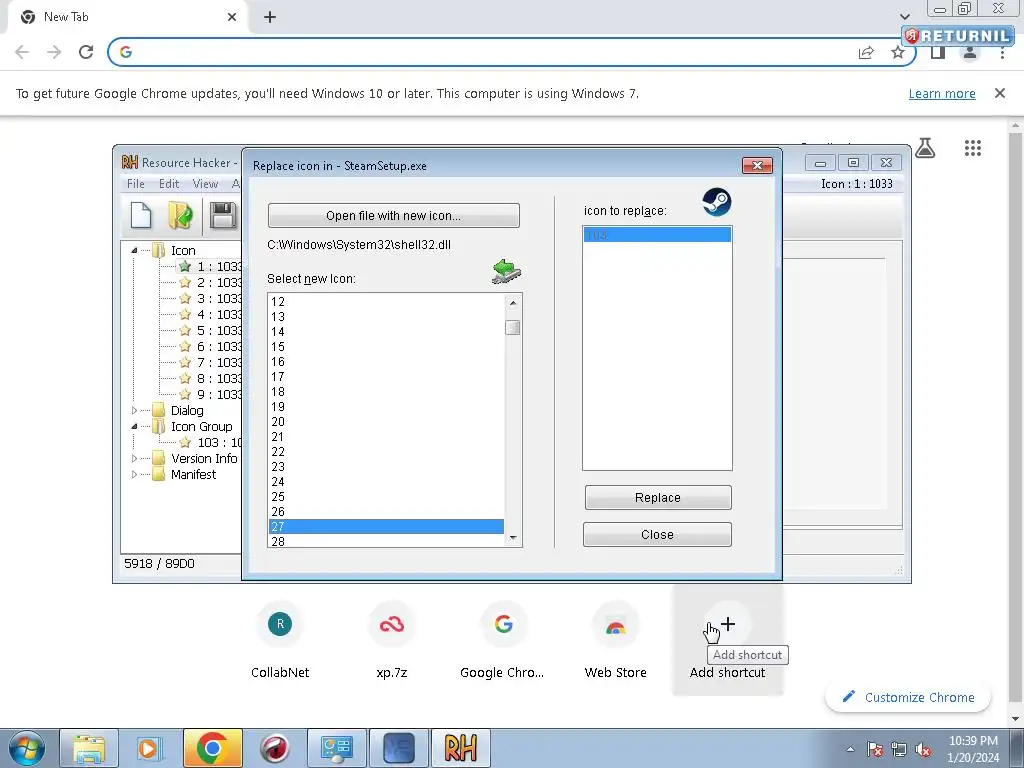Expand the Manifest folder
The width and height of the screenshot is (1024, 768).
pos(134,474)
